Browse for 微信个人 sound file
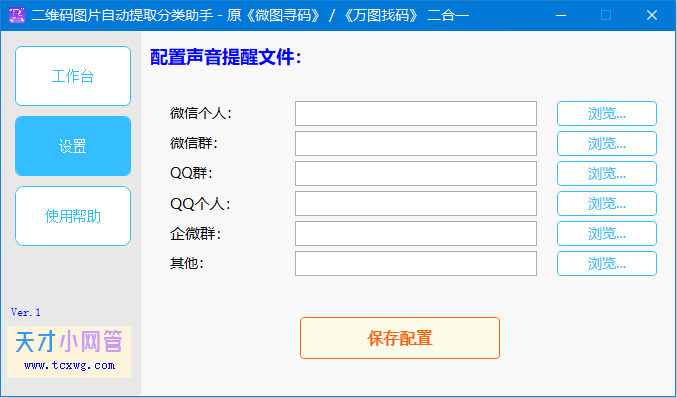 [607, 114]
